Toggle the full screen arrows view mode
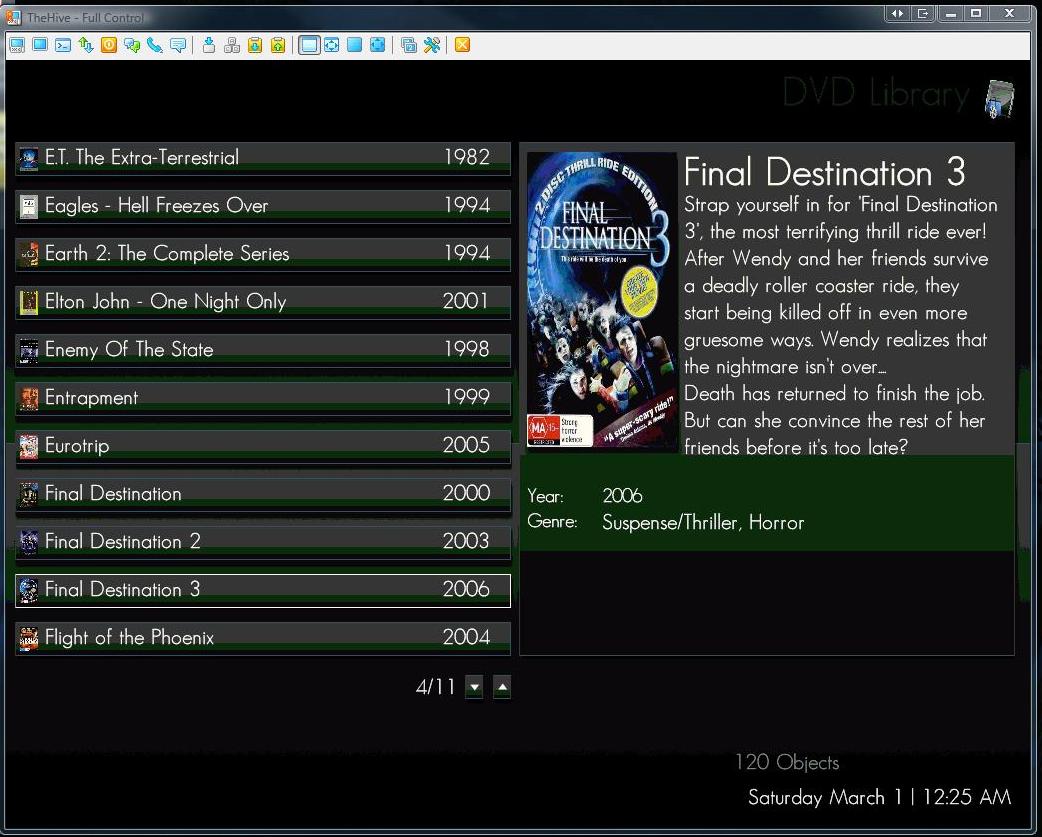 (377, 45)
